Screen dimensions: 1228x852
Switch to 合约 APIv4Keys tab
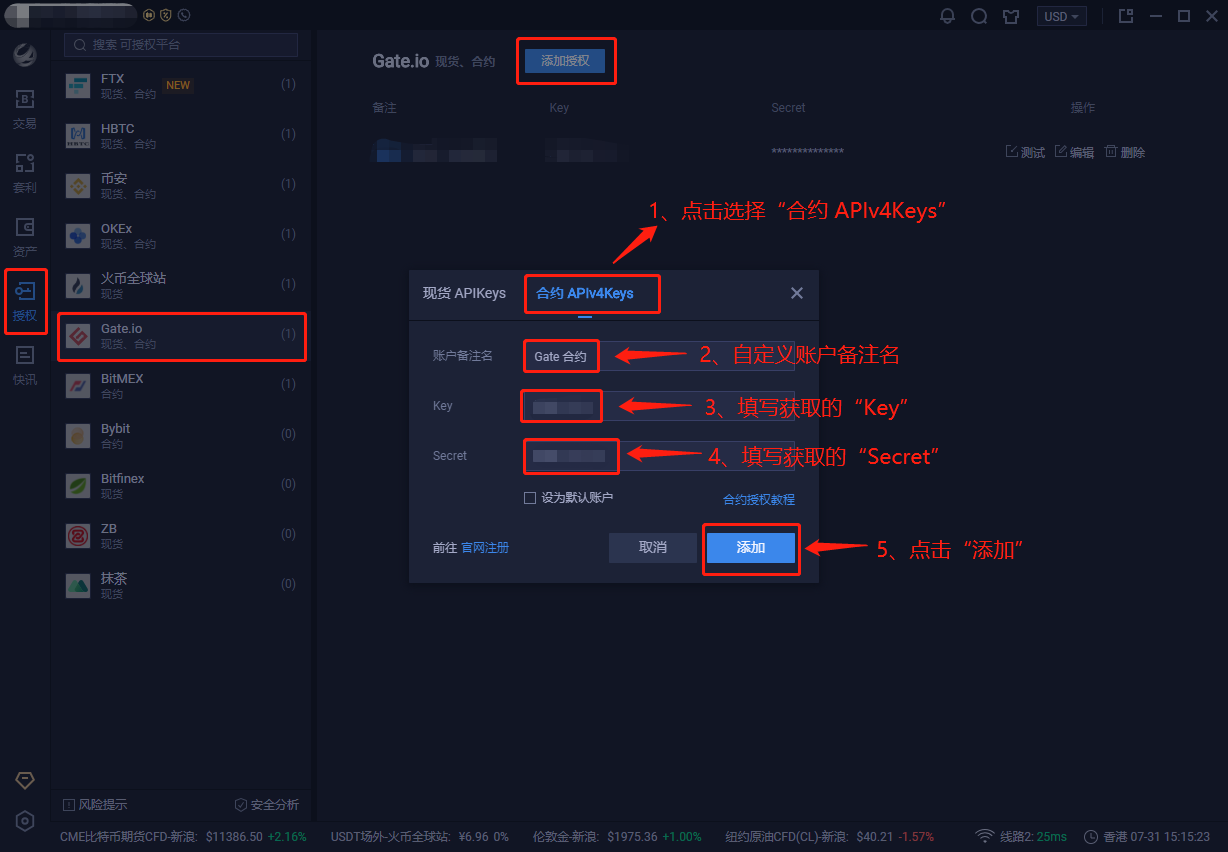[585, 294]
